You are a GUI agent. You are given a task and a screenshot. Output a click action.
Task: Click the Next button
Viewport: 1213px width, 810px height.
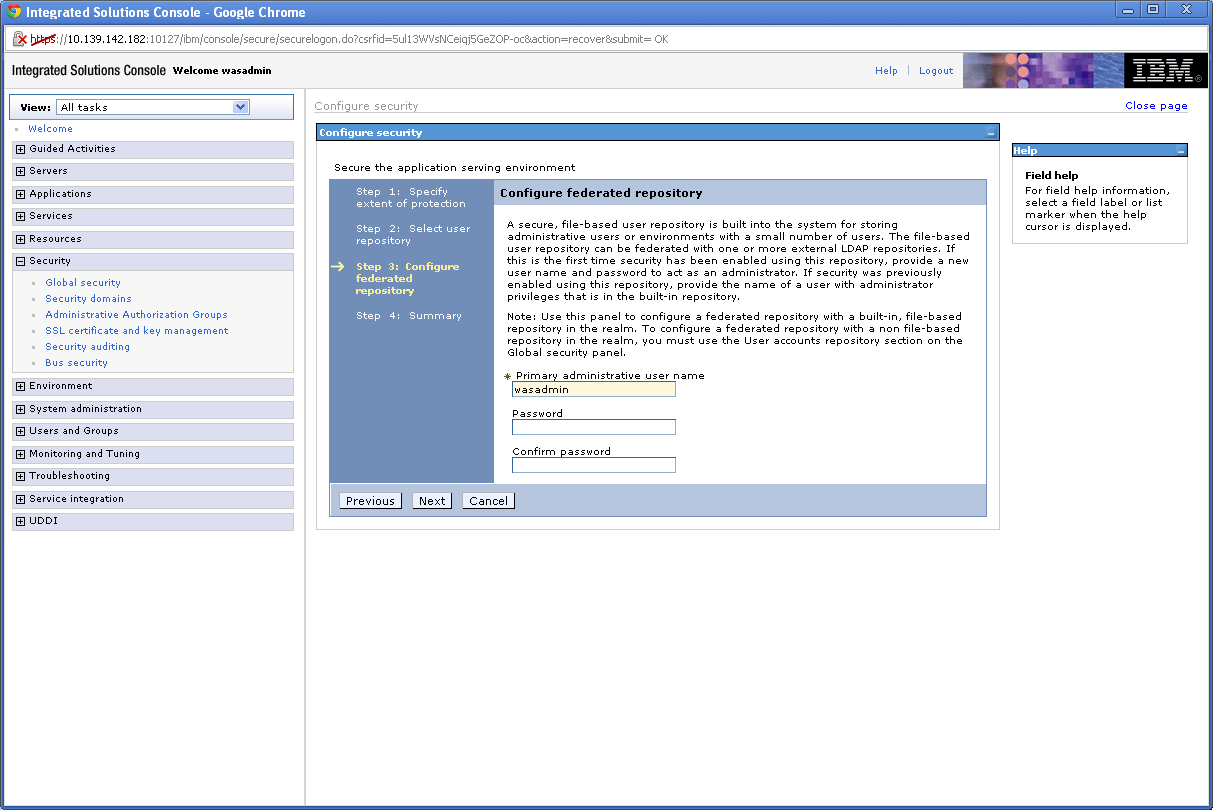click(x=432, y=501)
